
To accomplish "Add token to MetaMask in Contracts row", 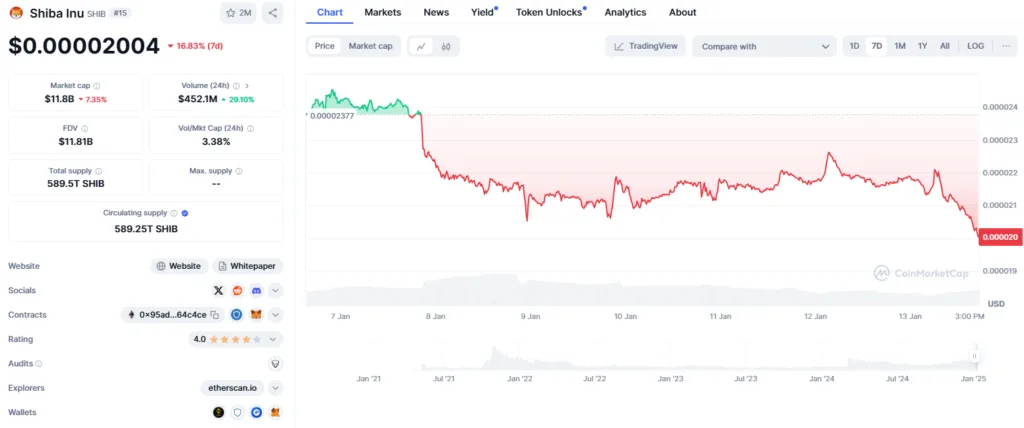I will 257,315.
